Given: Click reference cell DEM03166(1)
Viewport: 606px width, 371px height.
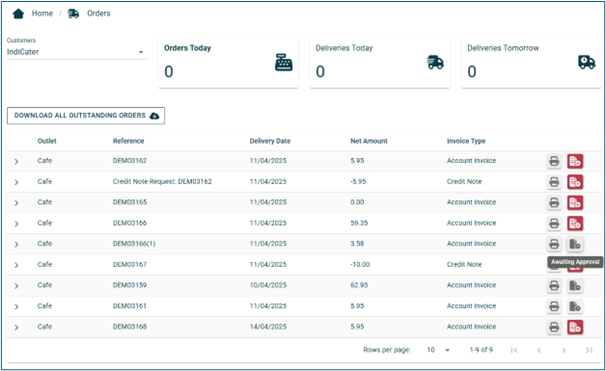Looking at the screenshot, I should pos(134,244).
